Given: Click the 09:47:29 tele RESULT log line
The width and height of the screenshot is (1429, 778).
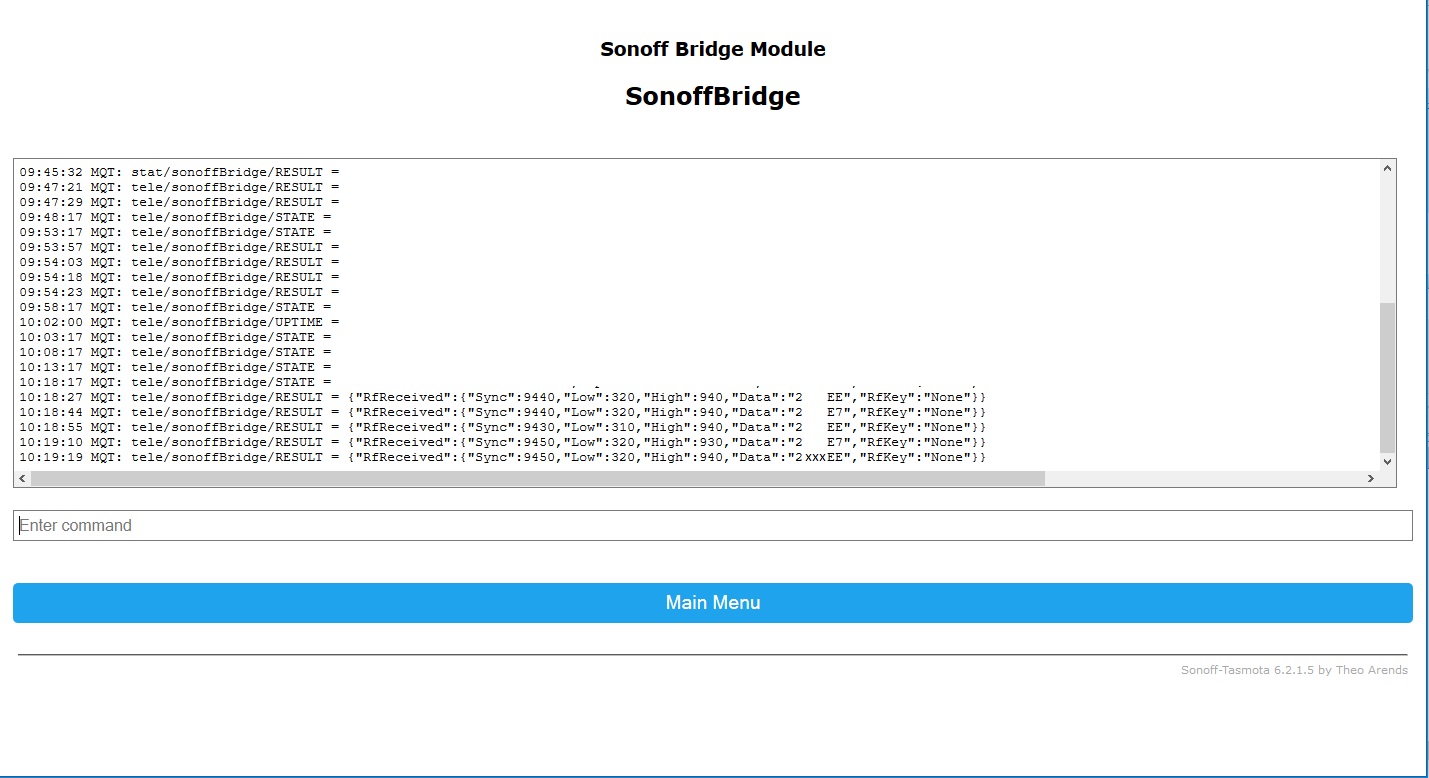Looking at the screenshot, I should pos(180,202).
